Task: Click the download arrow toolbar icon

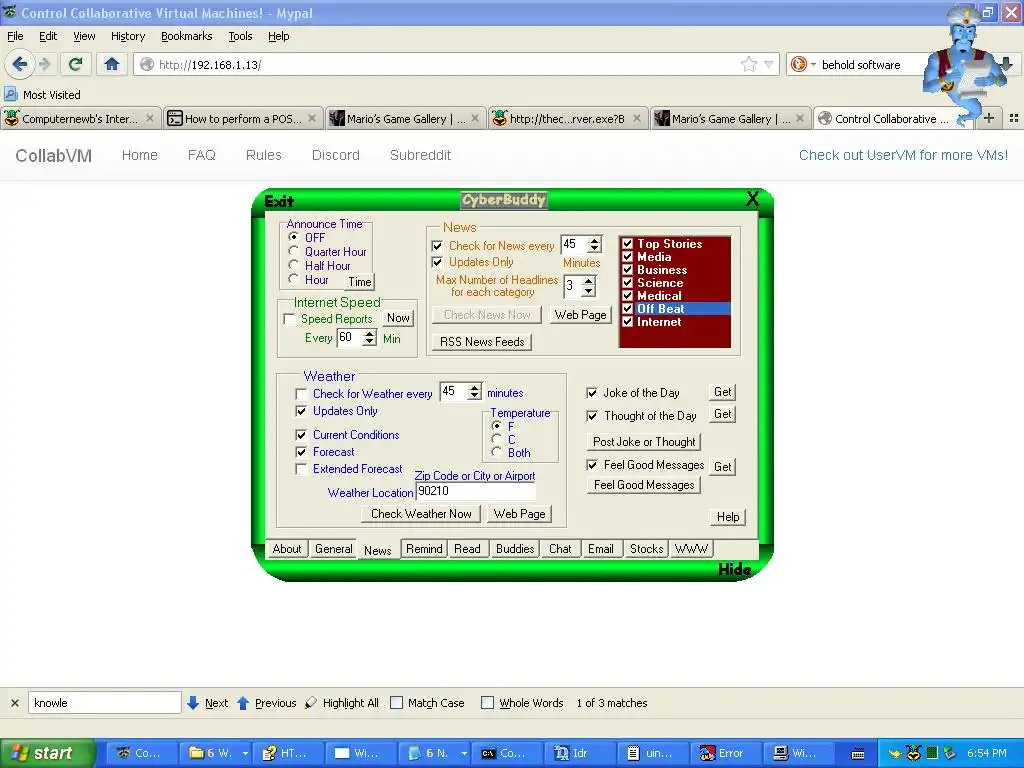Action: pyautogui.click(x=1006, y=64)
